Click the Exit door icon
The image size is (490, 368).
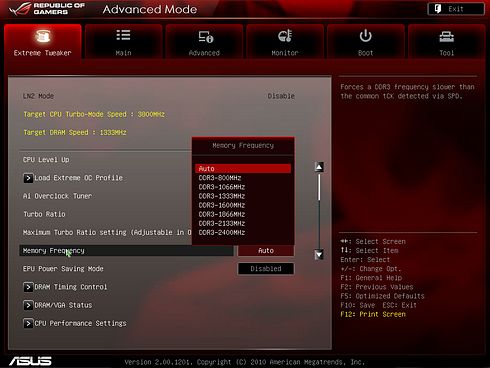pos(438,9)
